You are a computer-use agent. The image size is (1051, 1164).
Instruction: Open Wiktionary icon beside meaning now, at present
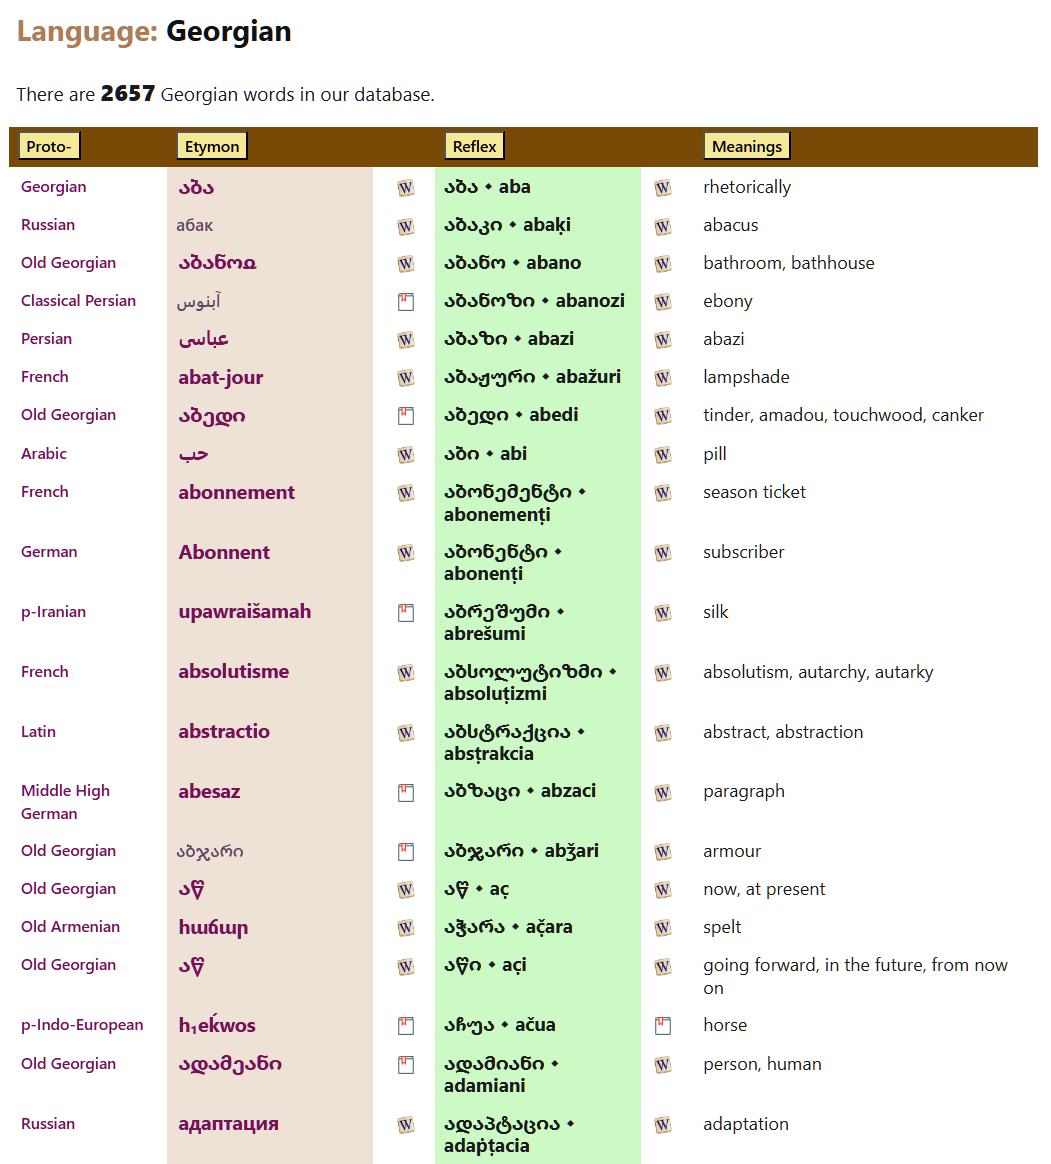663,890
